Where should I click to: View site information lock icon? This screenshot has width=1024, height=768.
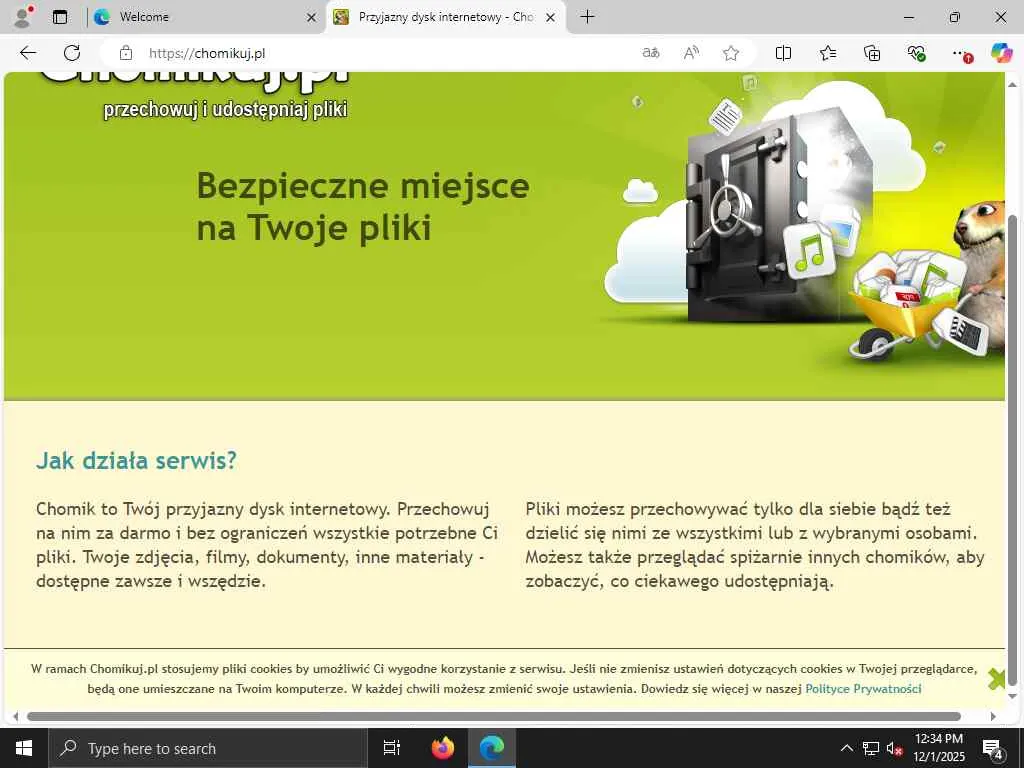pos(126,53)
